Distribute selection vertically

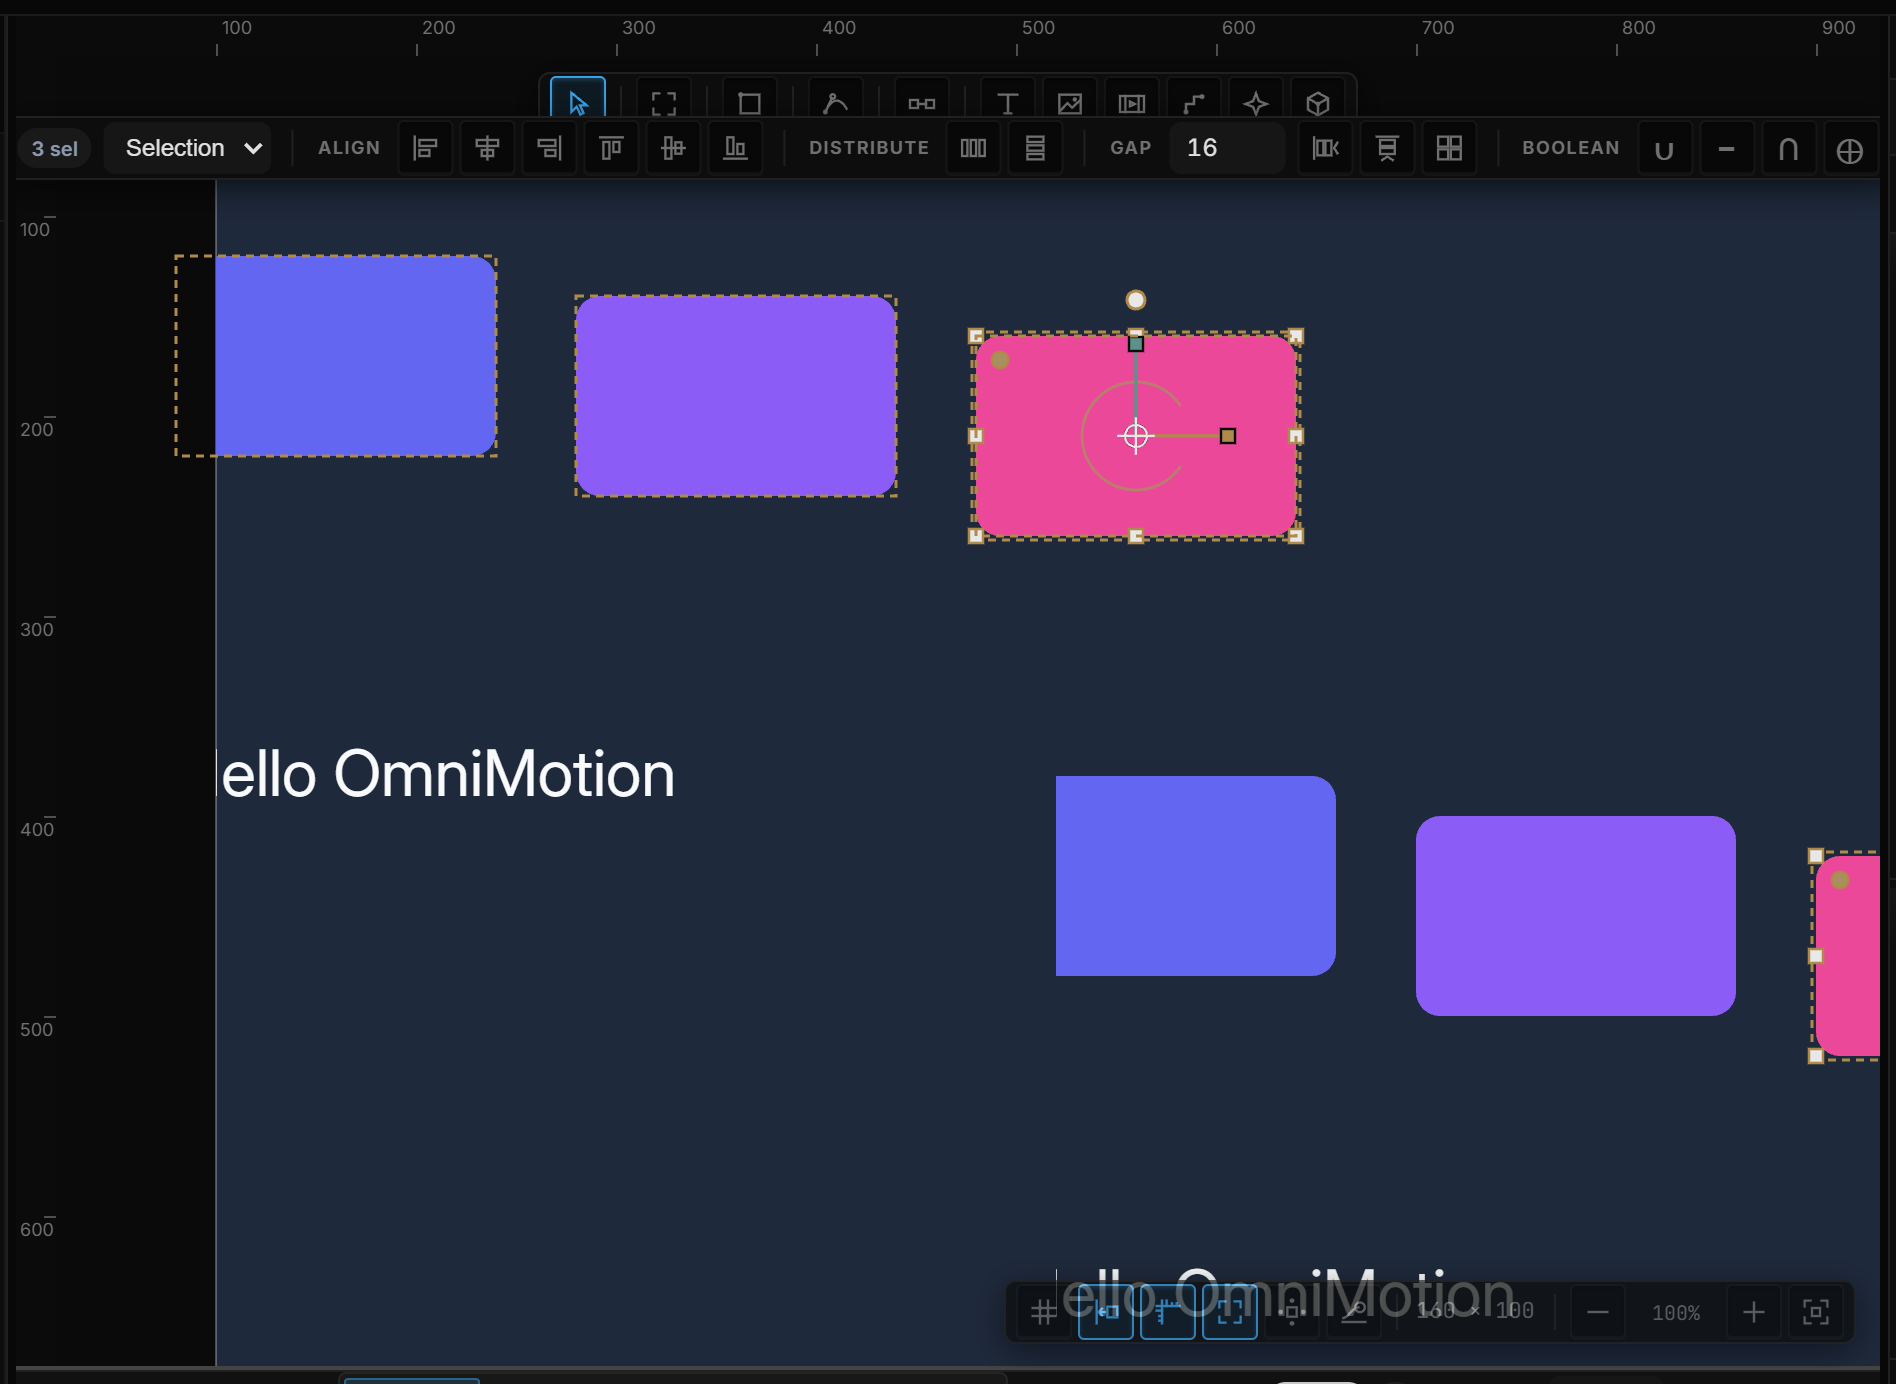point(1035,148)
